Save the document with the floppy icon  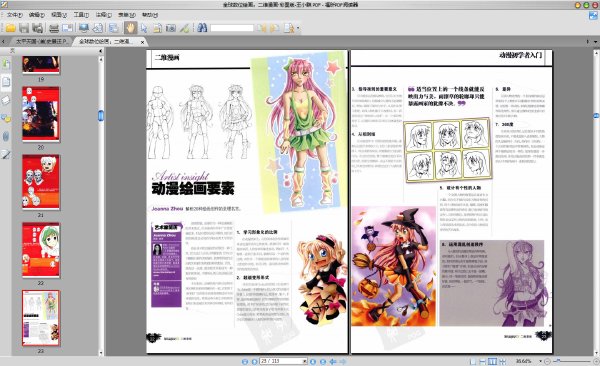24,28
